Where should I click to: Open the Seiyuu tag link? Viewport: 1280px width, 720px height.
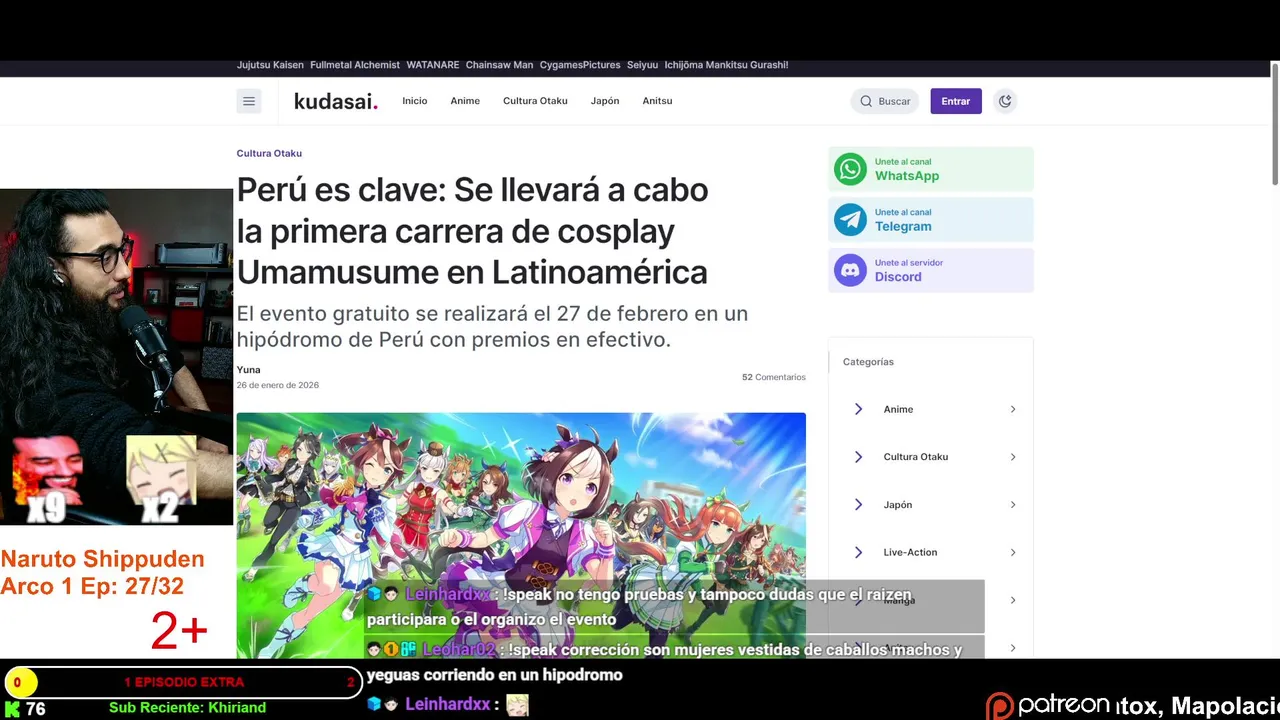pyautogui.click(x=643, y=65)
